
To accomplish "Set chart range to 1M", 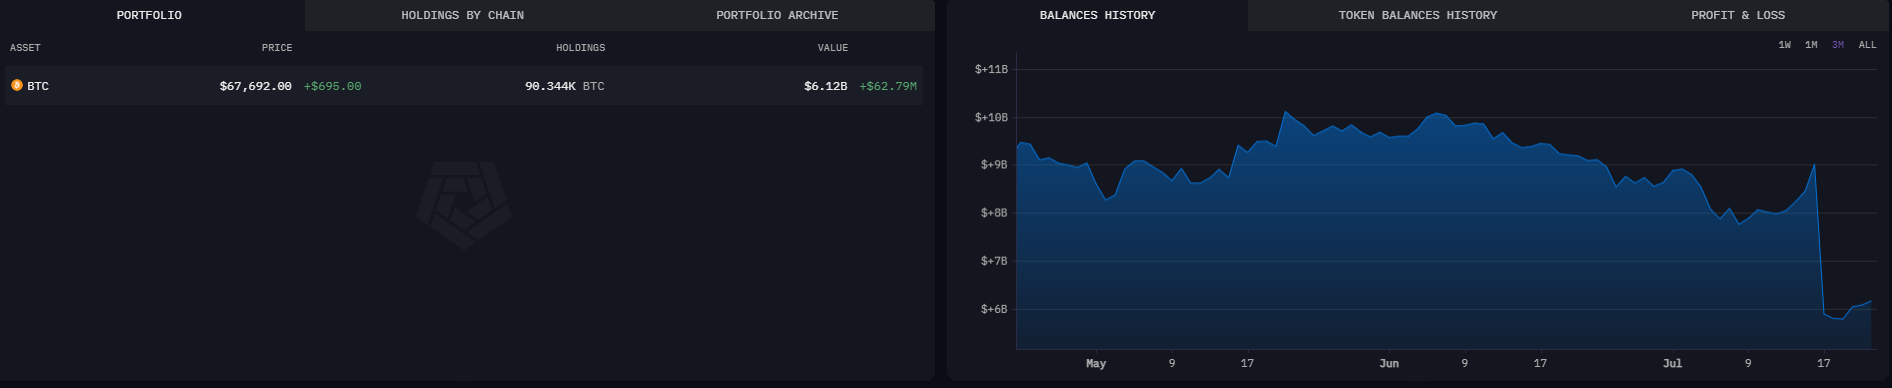I will (x=1811, y=45).
